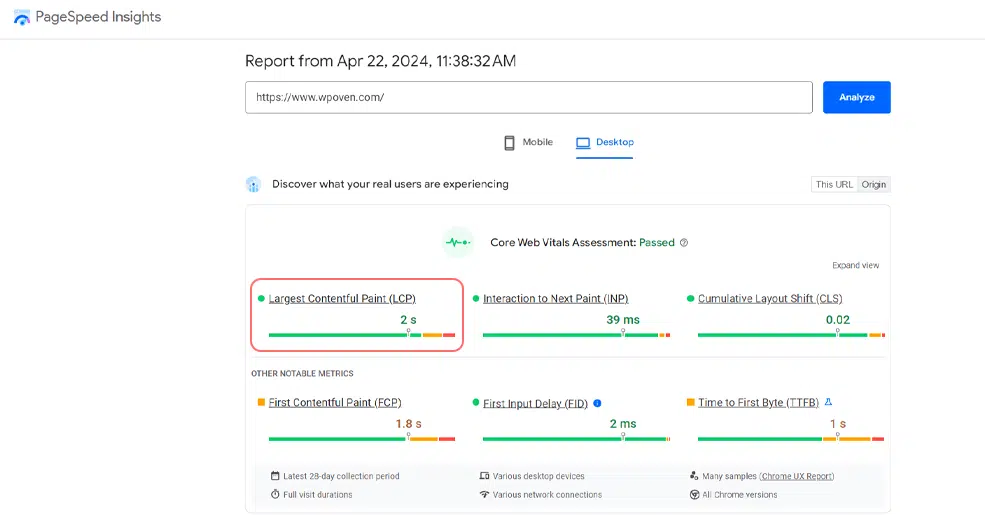This screenshot has width=985, height=515.
Task: Click the experimental flask icon beside TTFB
Action: 828,402
